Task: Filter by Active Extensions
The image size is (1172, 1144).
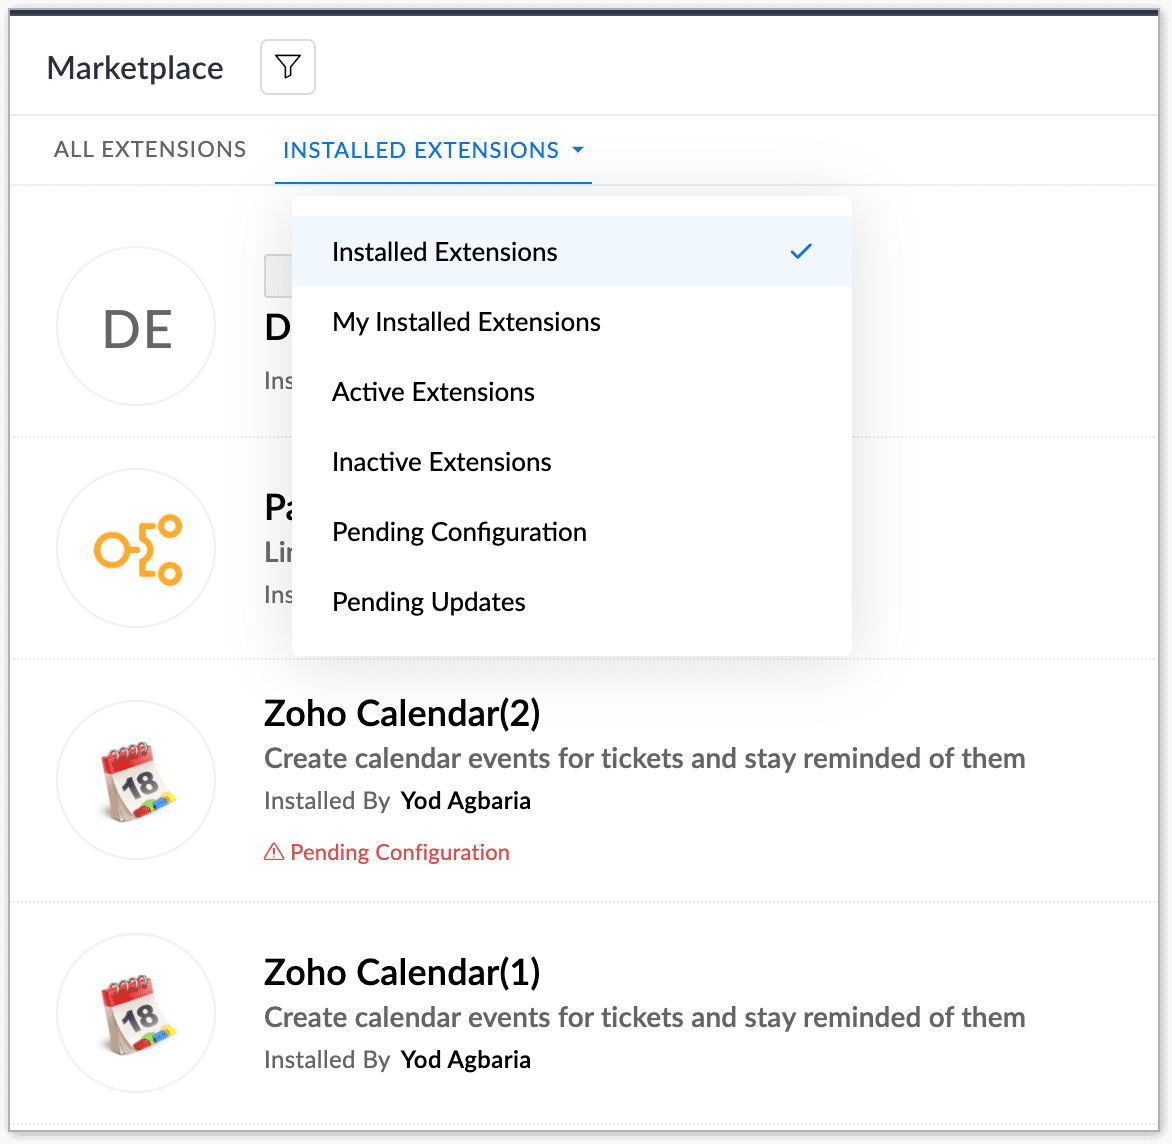Action: point(433,392)
